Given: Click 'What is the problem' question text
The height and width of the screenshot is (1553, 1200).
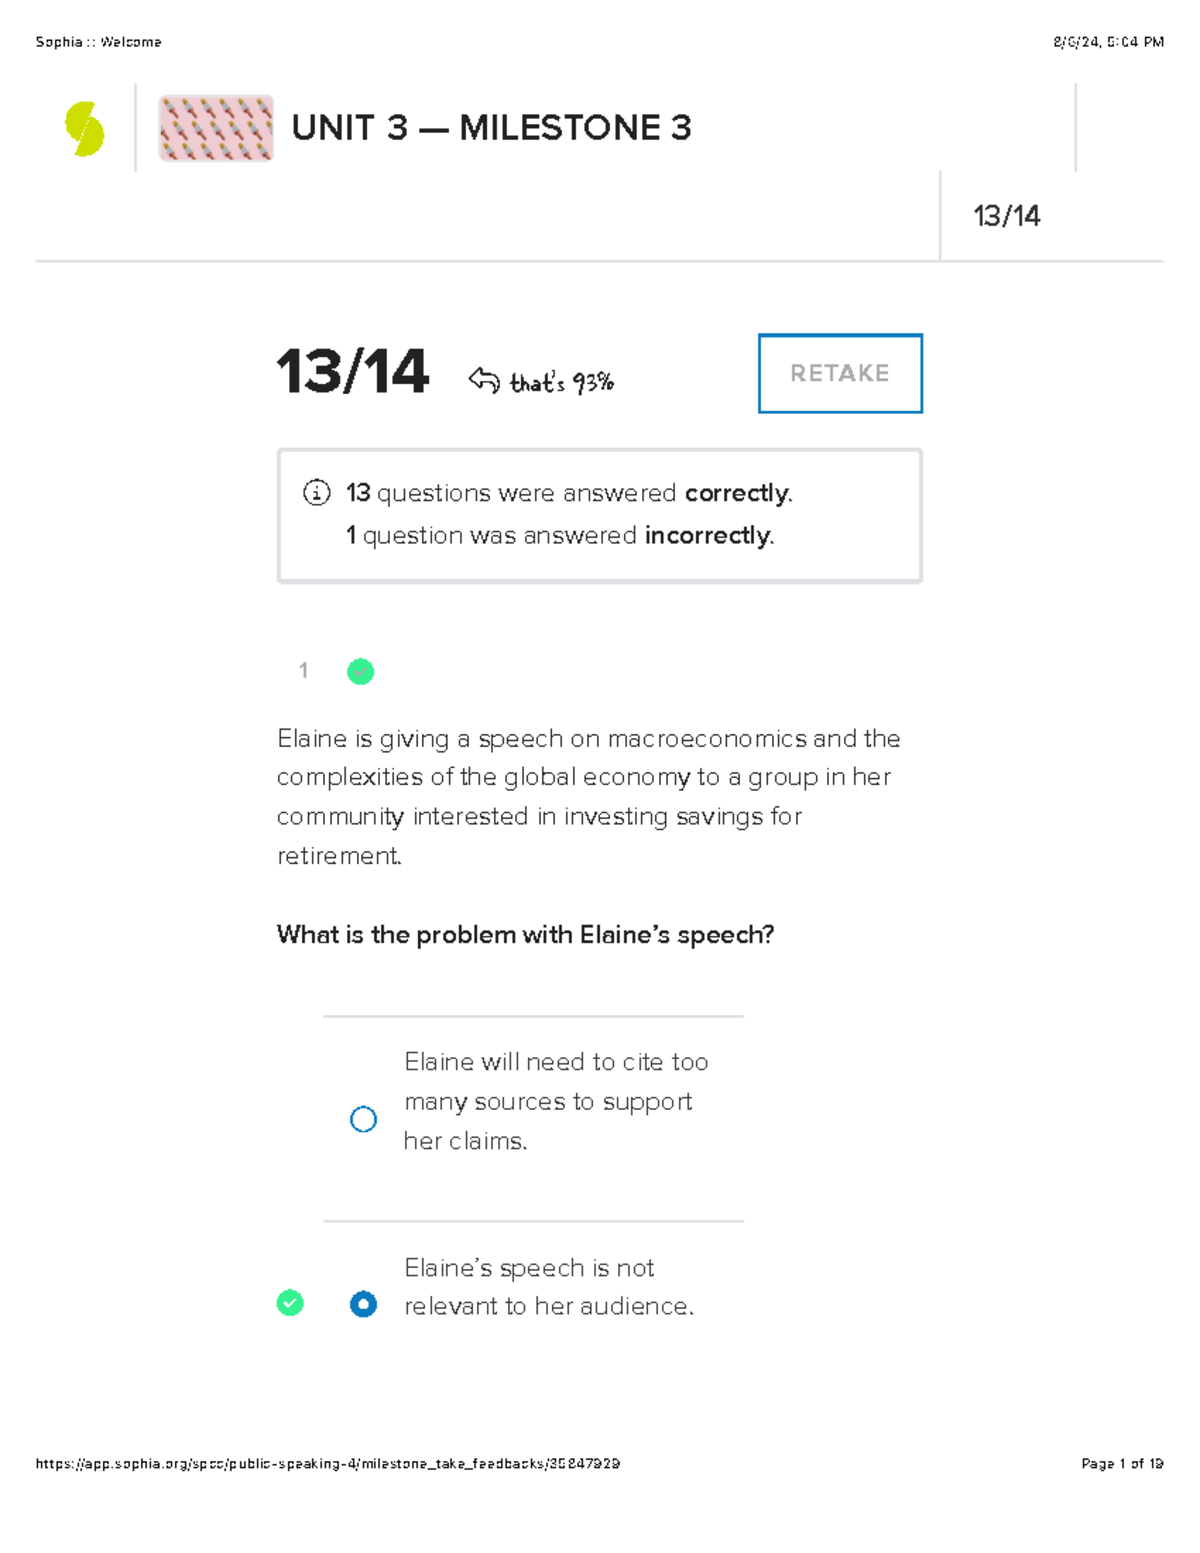Looking at the screenshot, I should coord(525,934).
